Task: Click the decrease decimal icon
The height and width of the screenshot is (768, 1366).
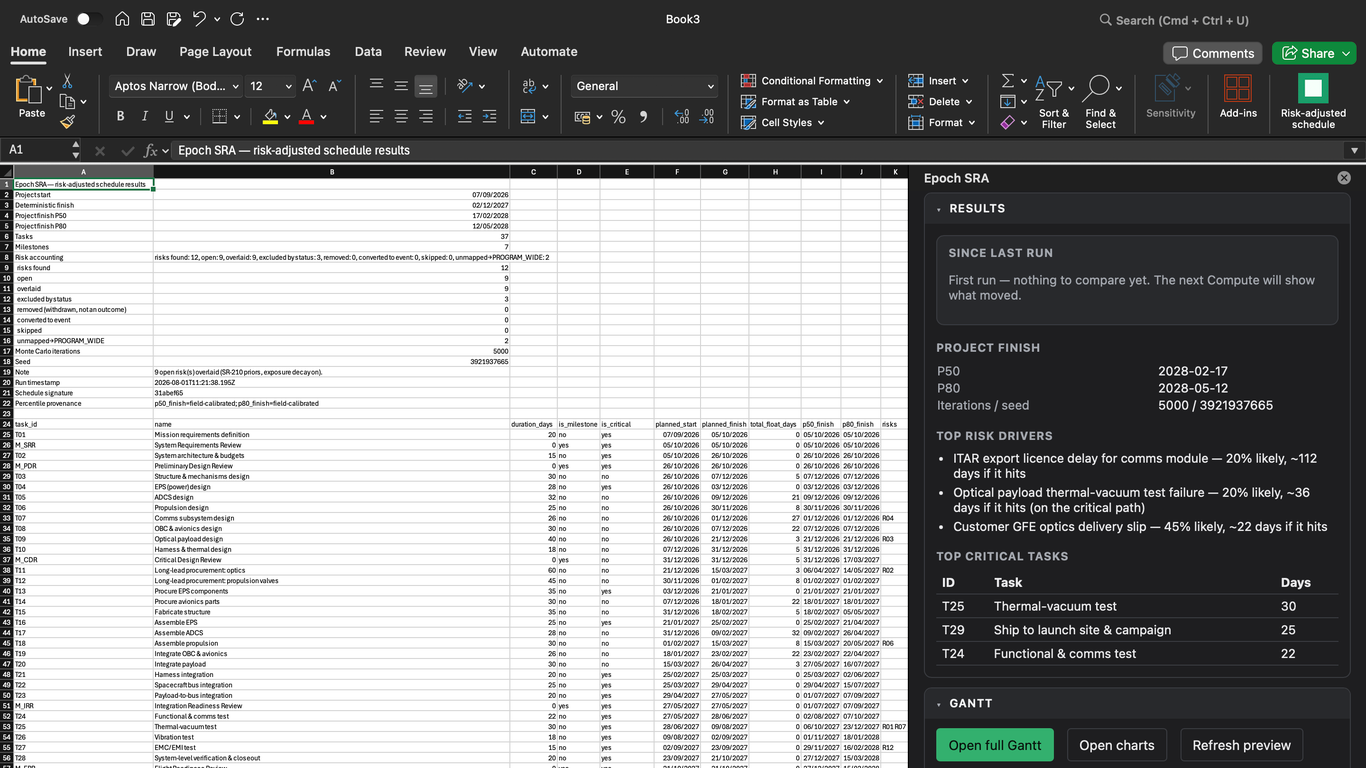Action: pyautogui.click(x=707, y=117)
